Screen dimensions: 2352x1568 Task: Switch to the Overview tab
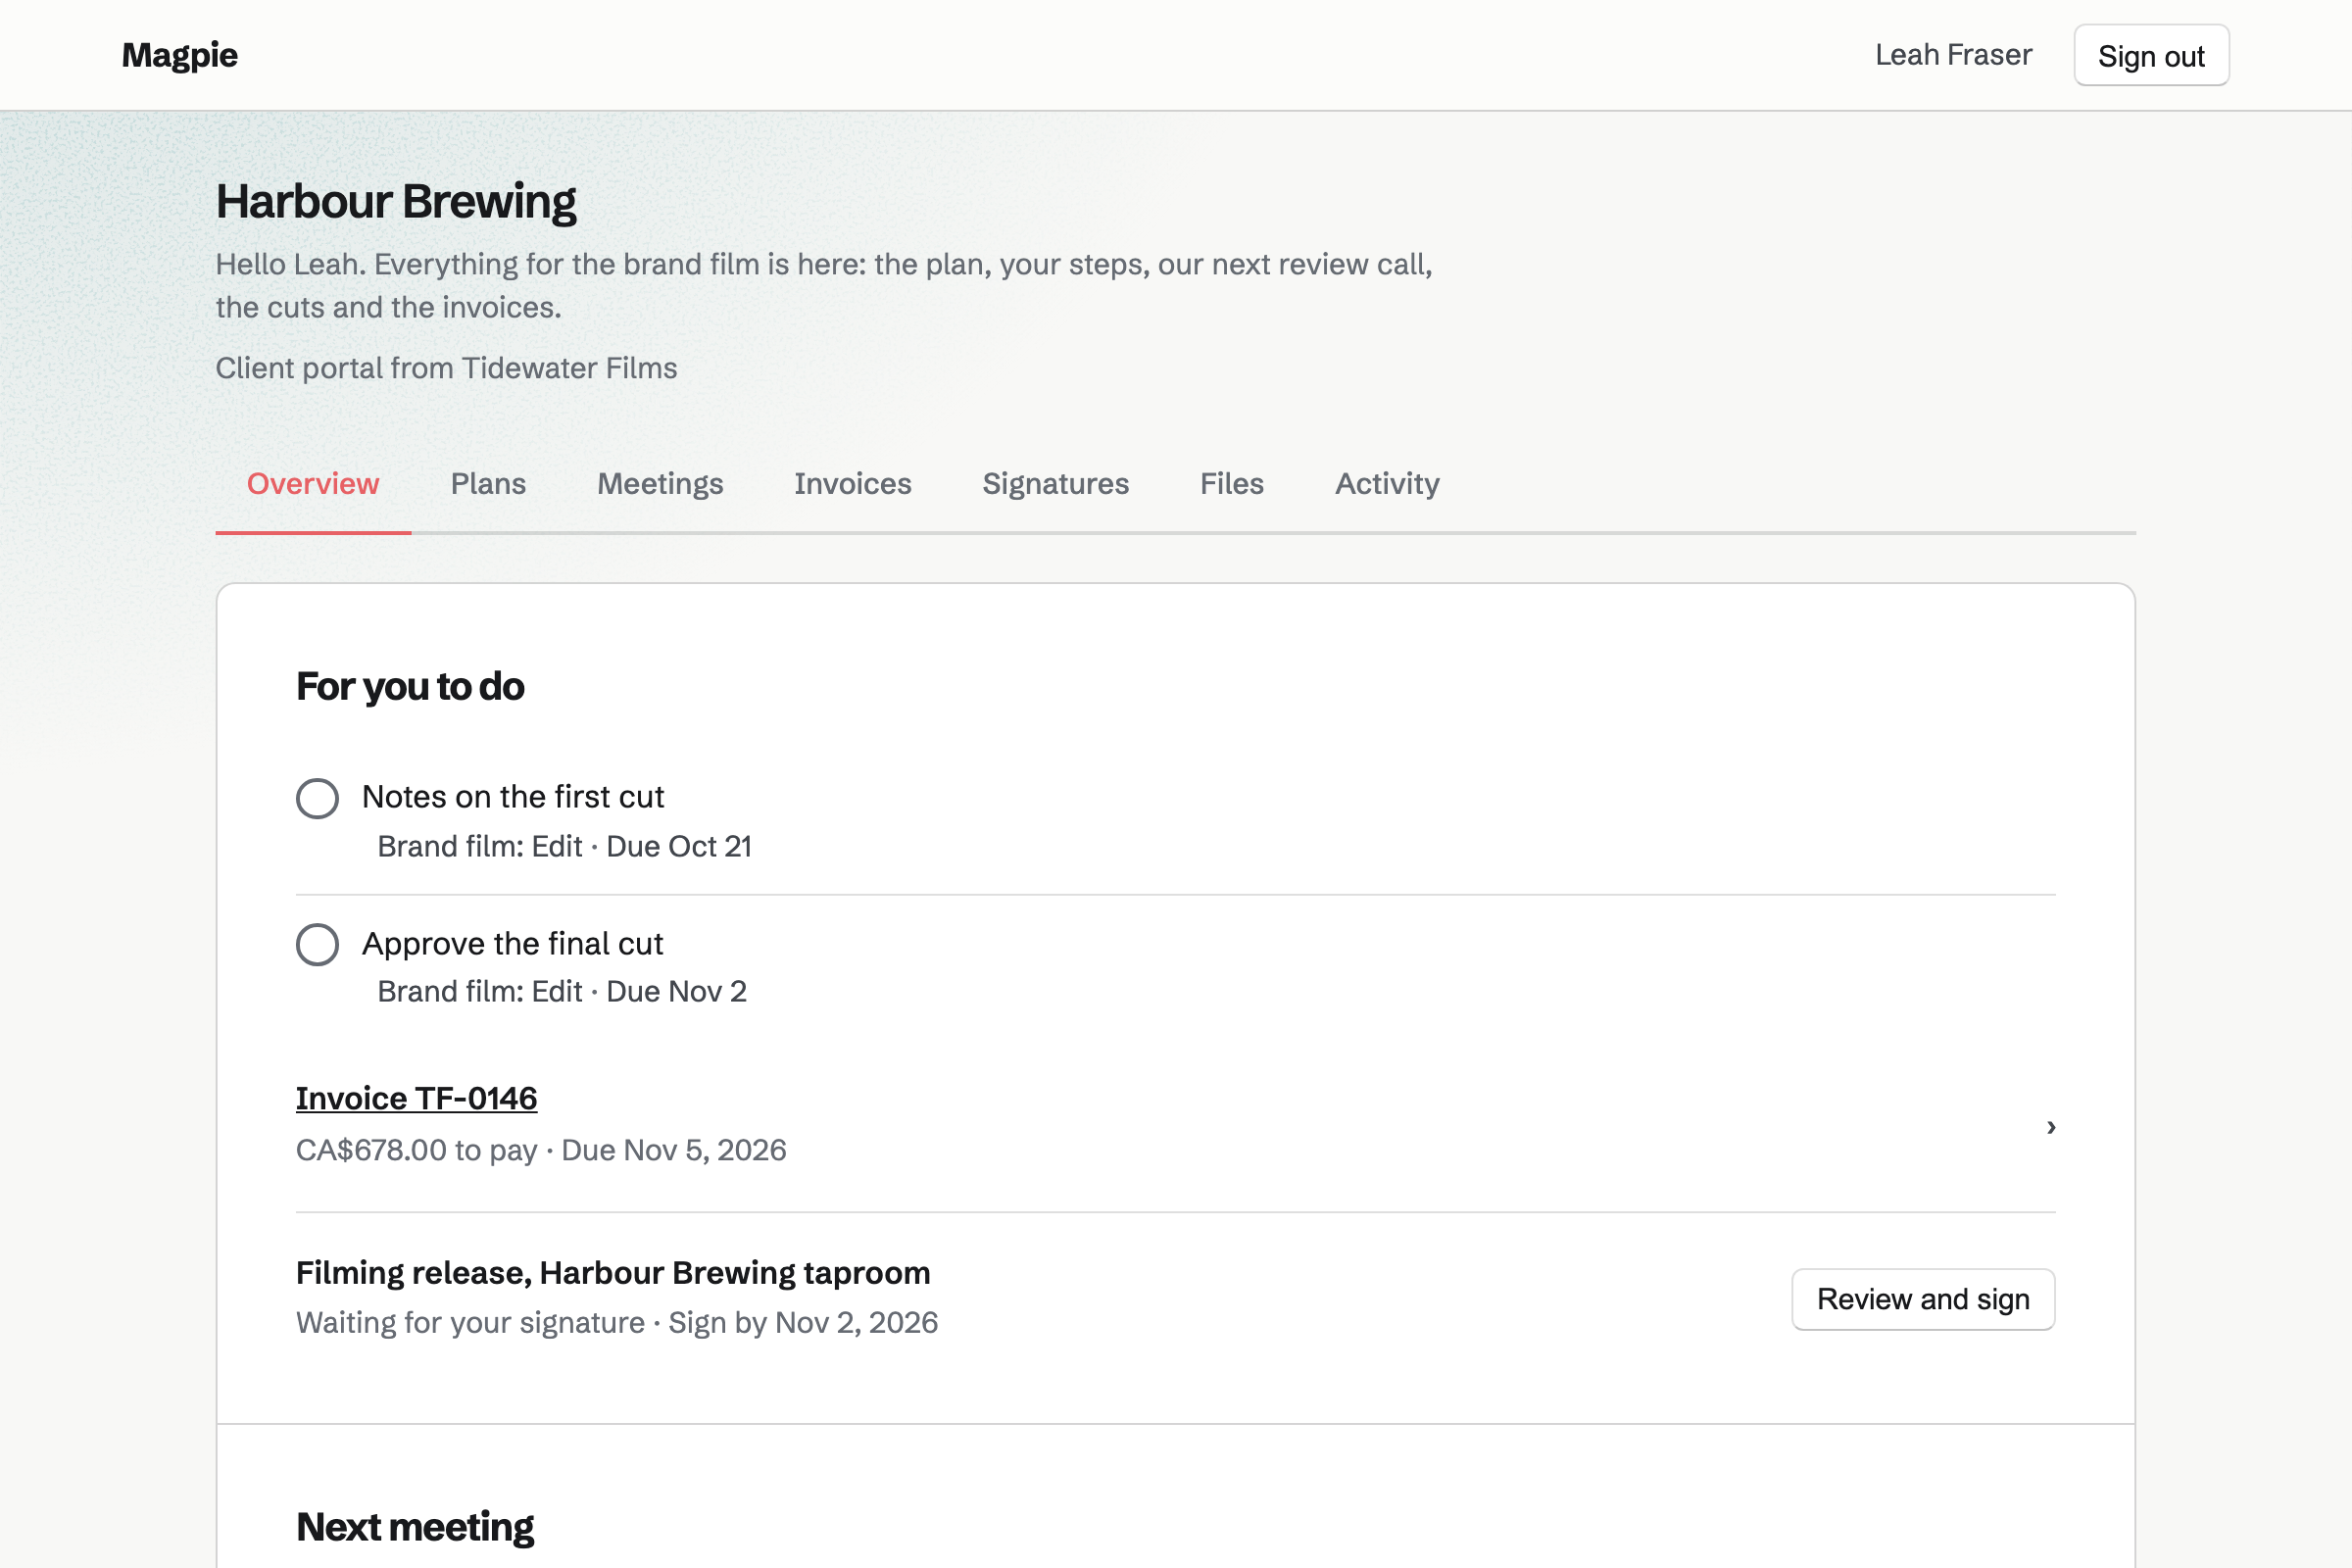coord(313,484)
